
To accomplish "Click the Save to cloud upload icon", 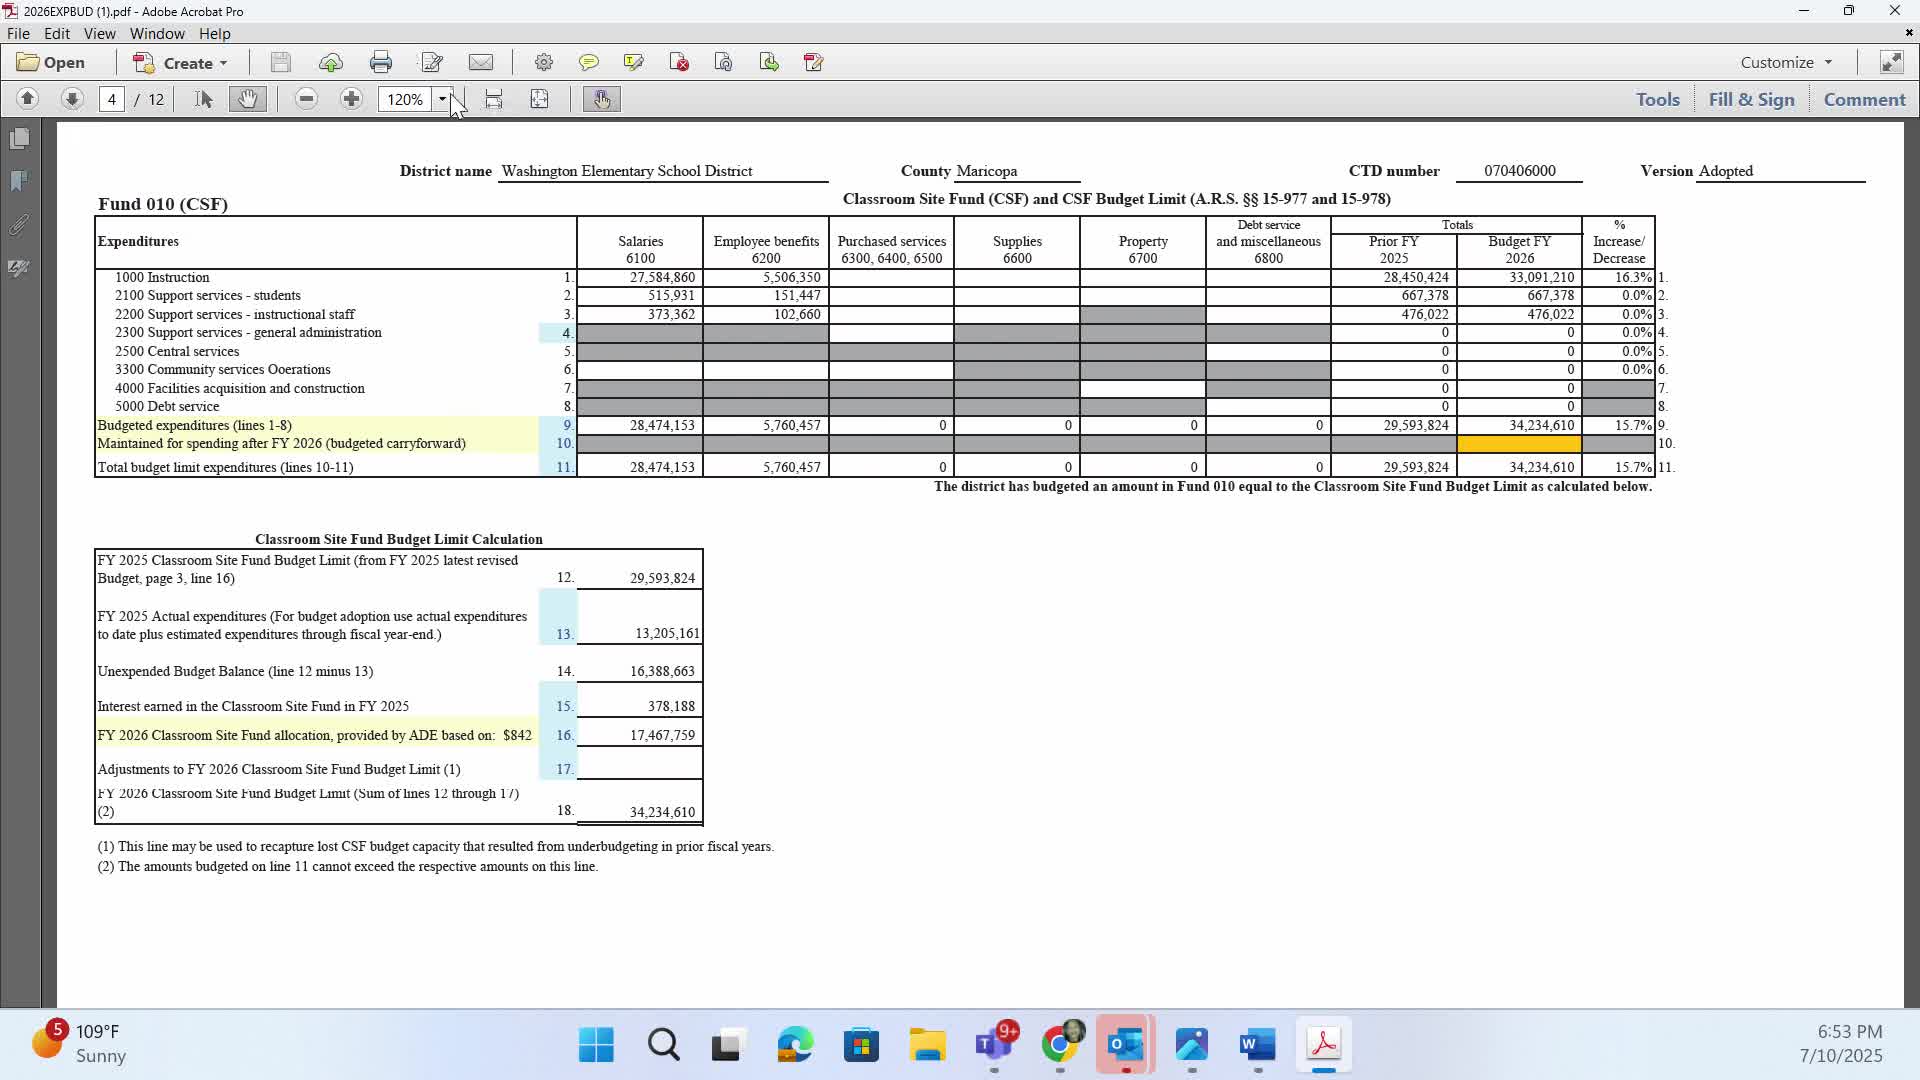I will point(331,63).
